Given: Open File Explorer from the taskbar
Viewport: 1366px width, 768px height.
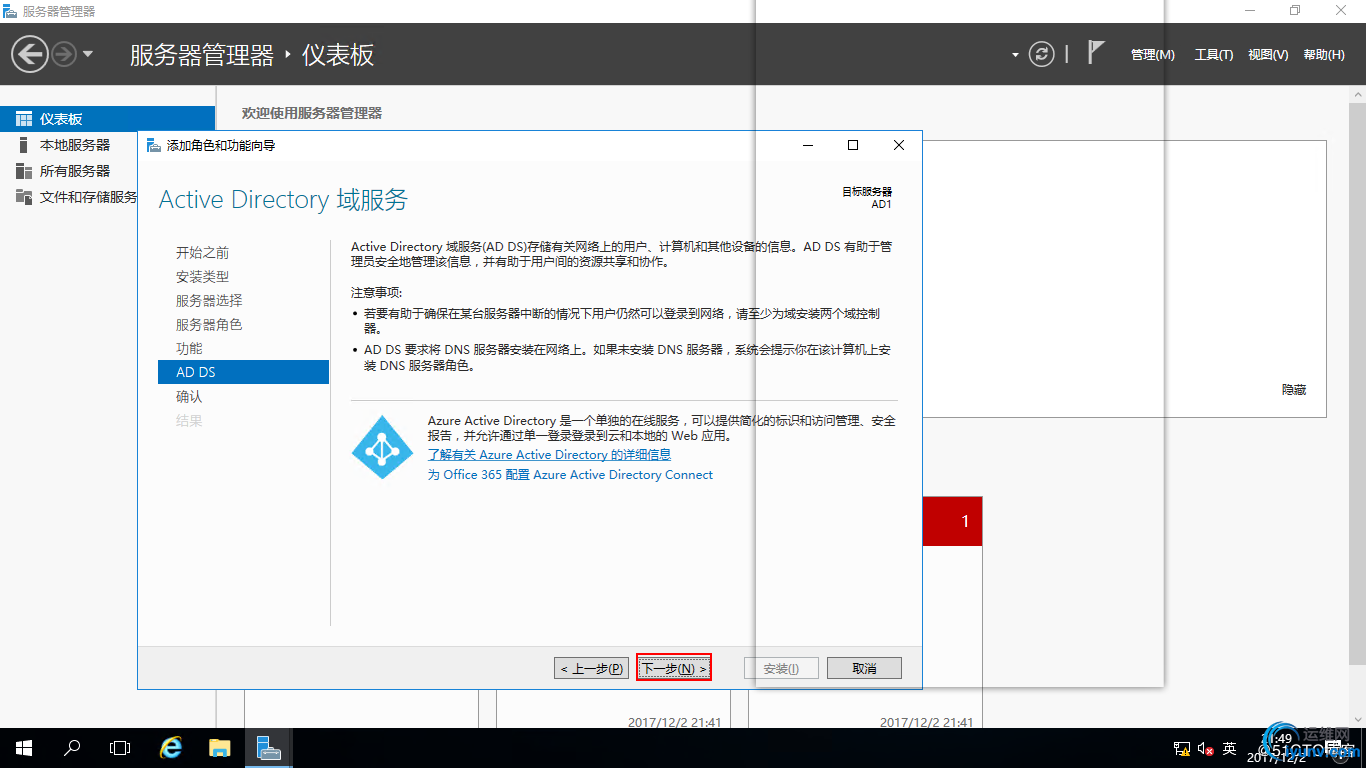Looking at the screenshot, I should coord(220,748).
